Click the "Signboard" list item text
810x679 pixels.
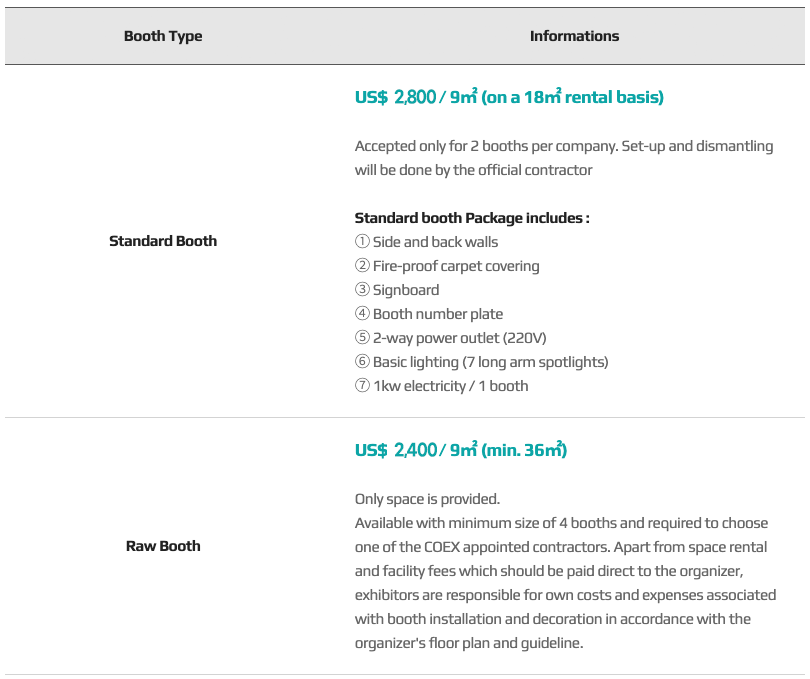406,290
